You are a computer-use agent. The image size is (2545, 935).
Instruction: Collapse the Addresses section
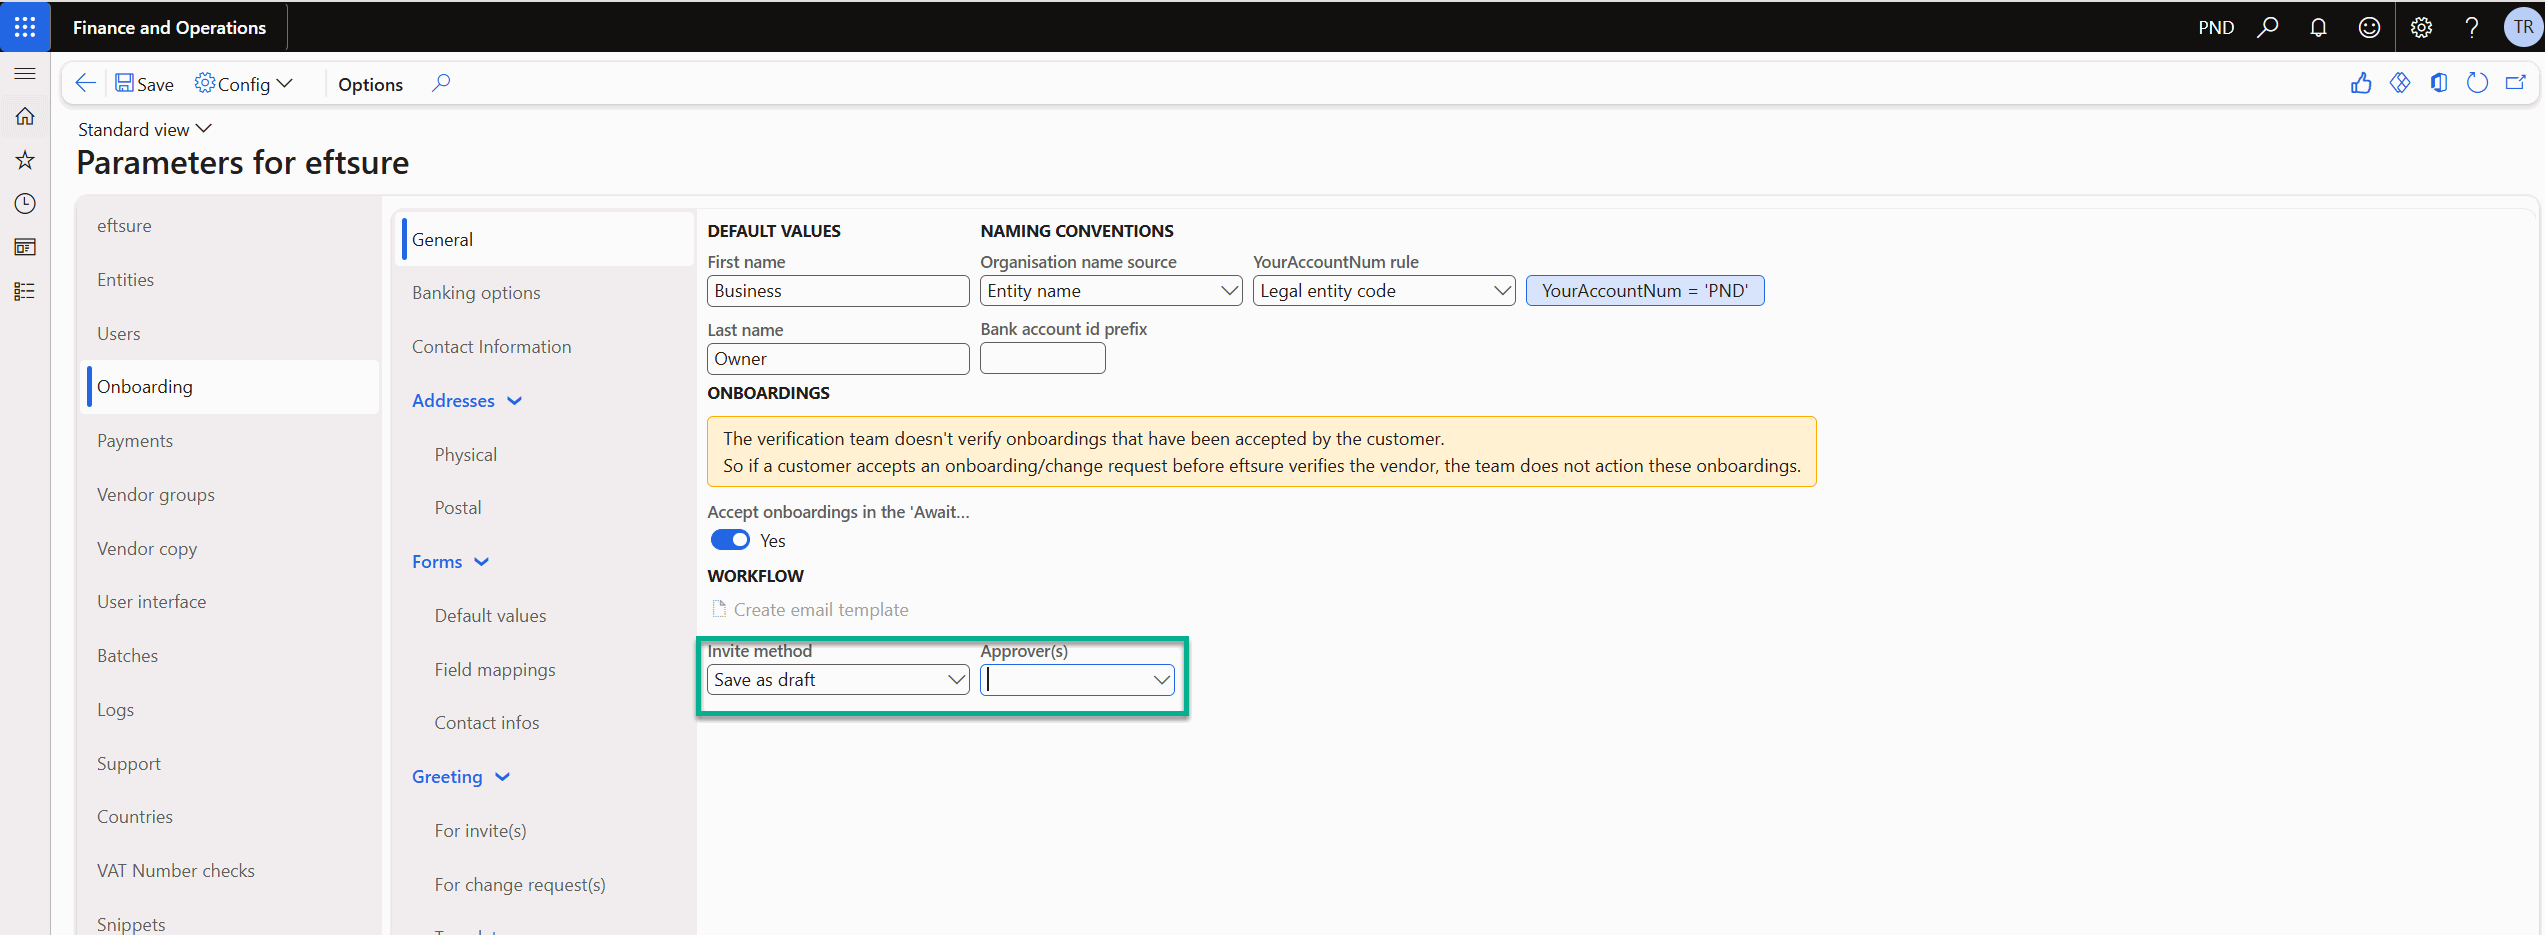click(x=467, y=401)
